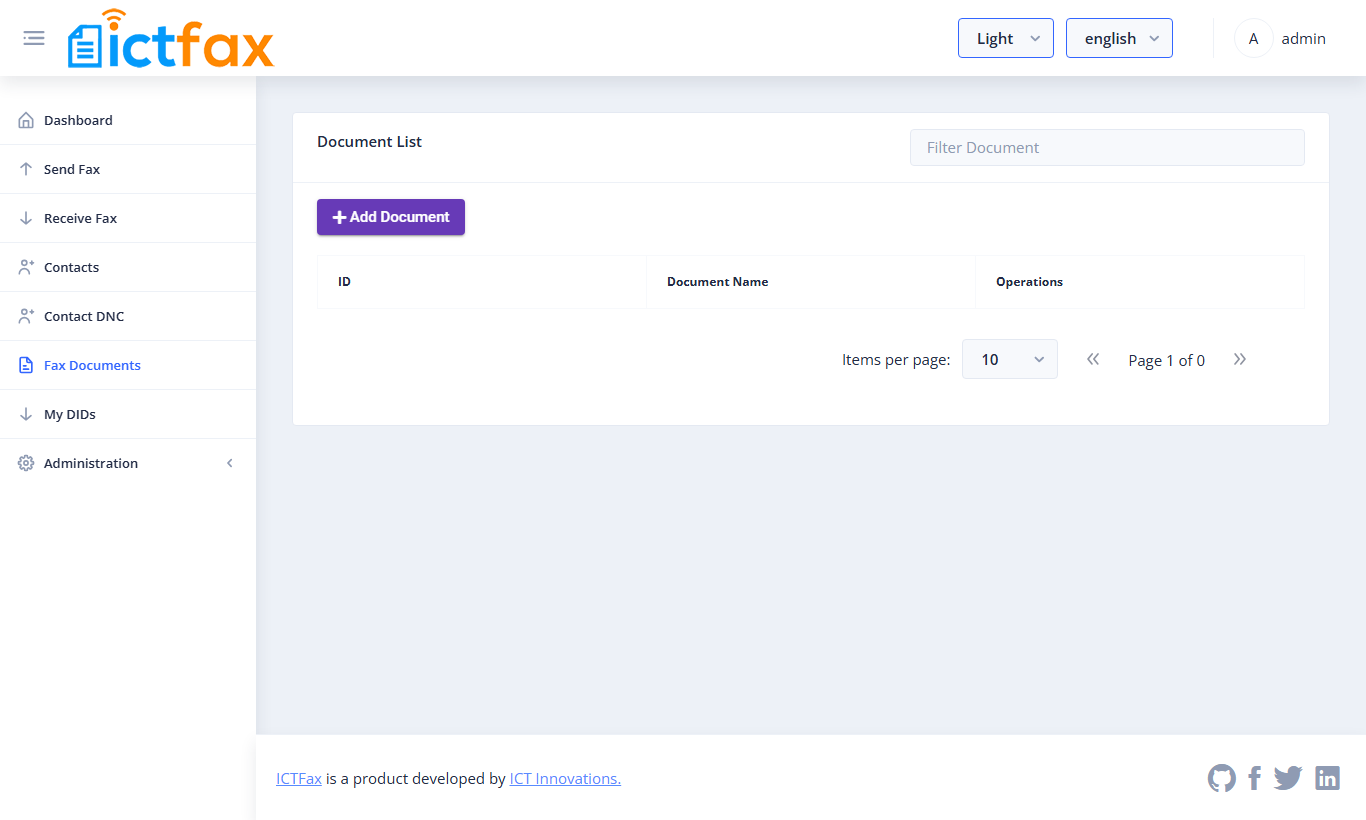
Task: Expand the Administration menu chevron
Action: click(x=230, y=463)
